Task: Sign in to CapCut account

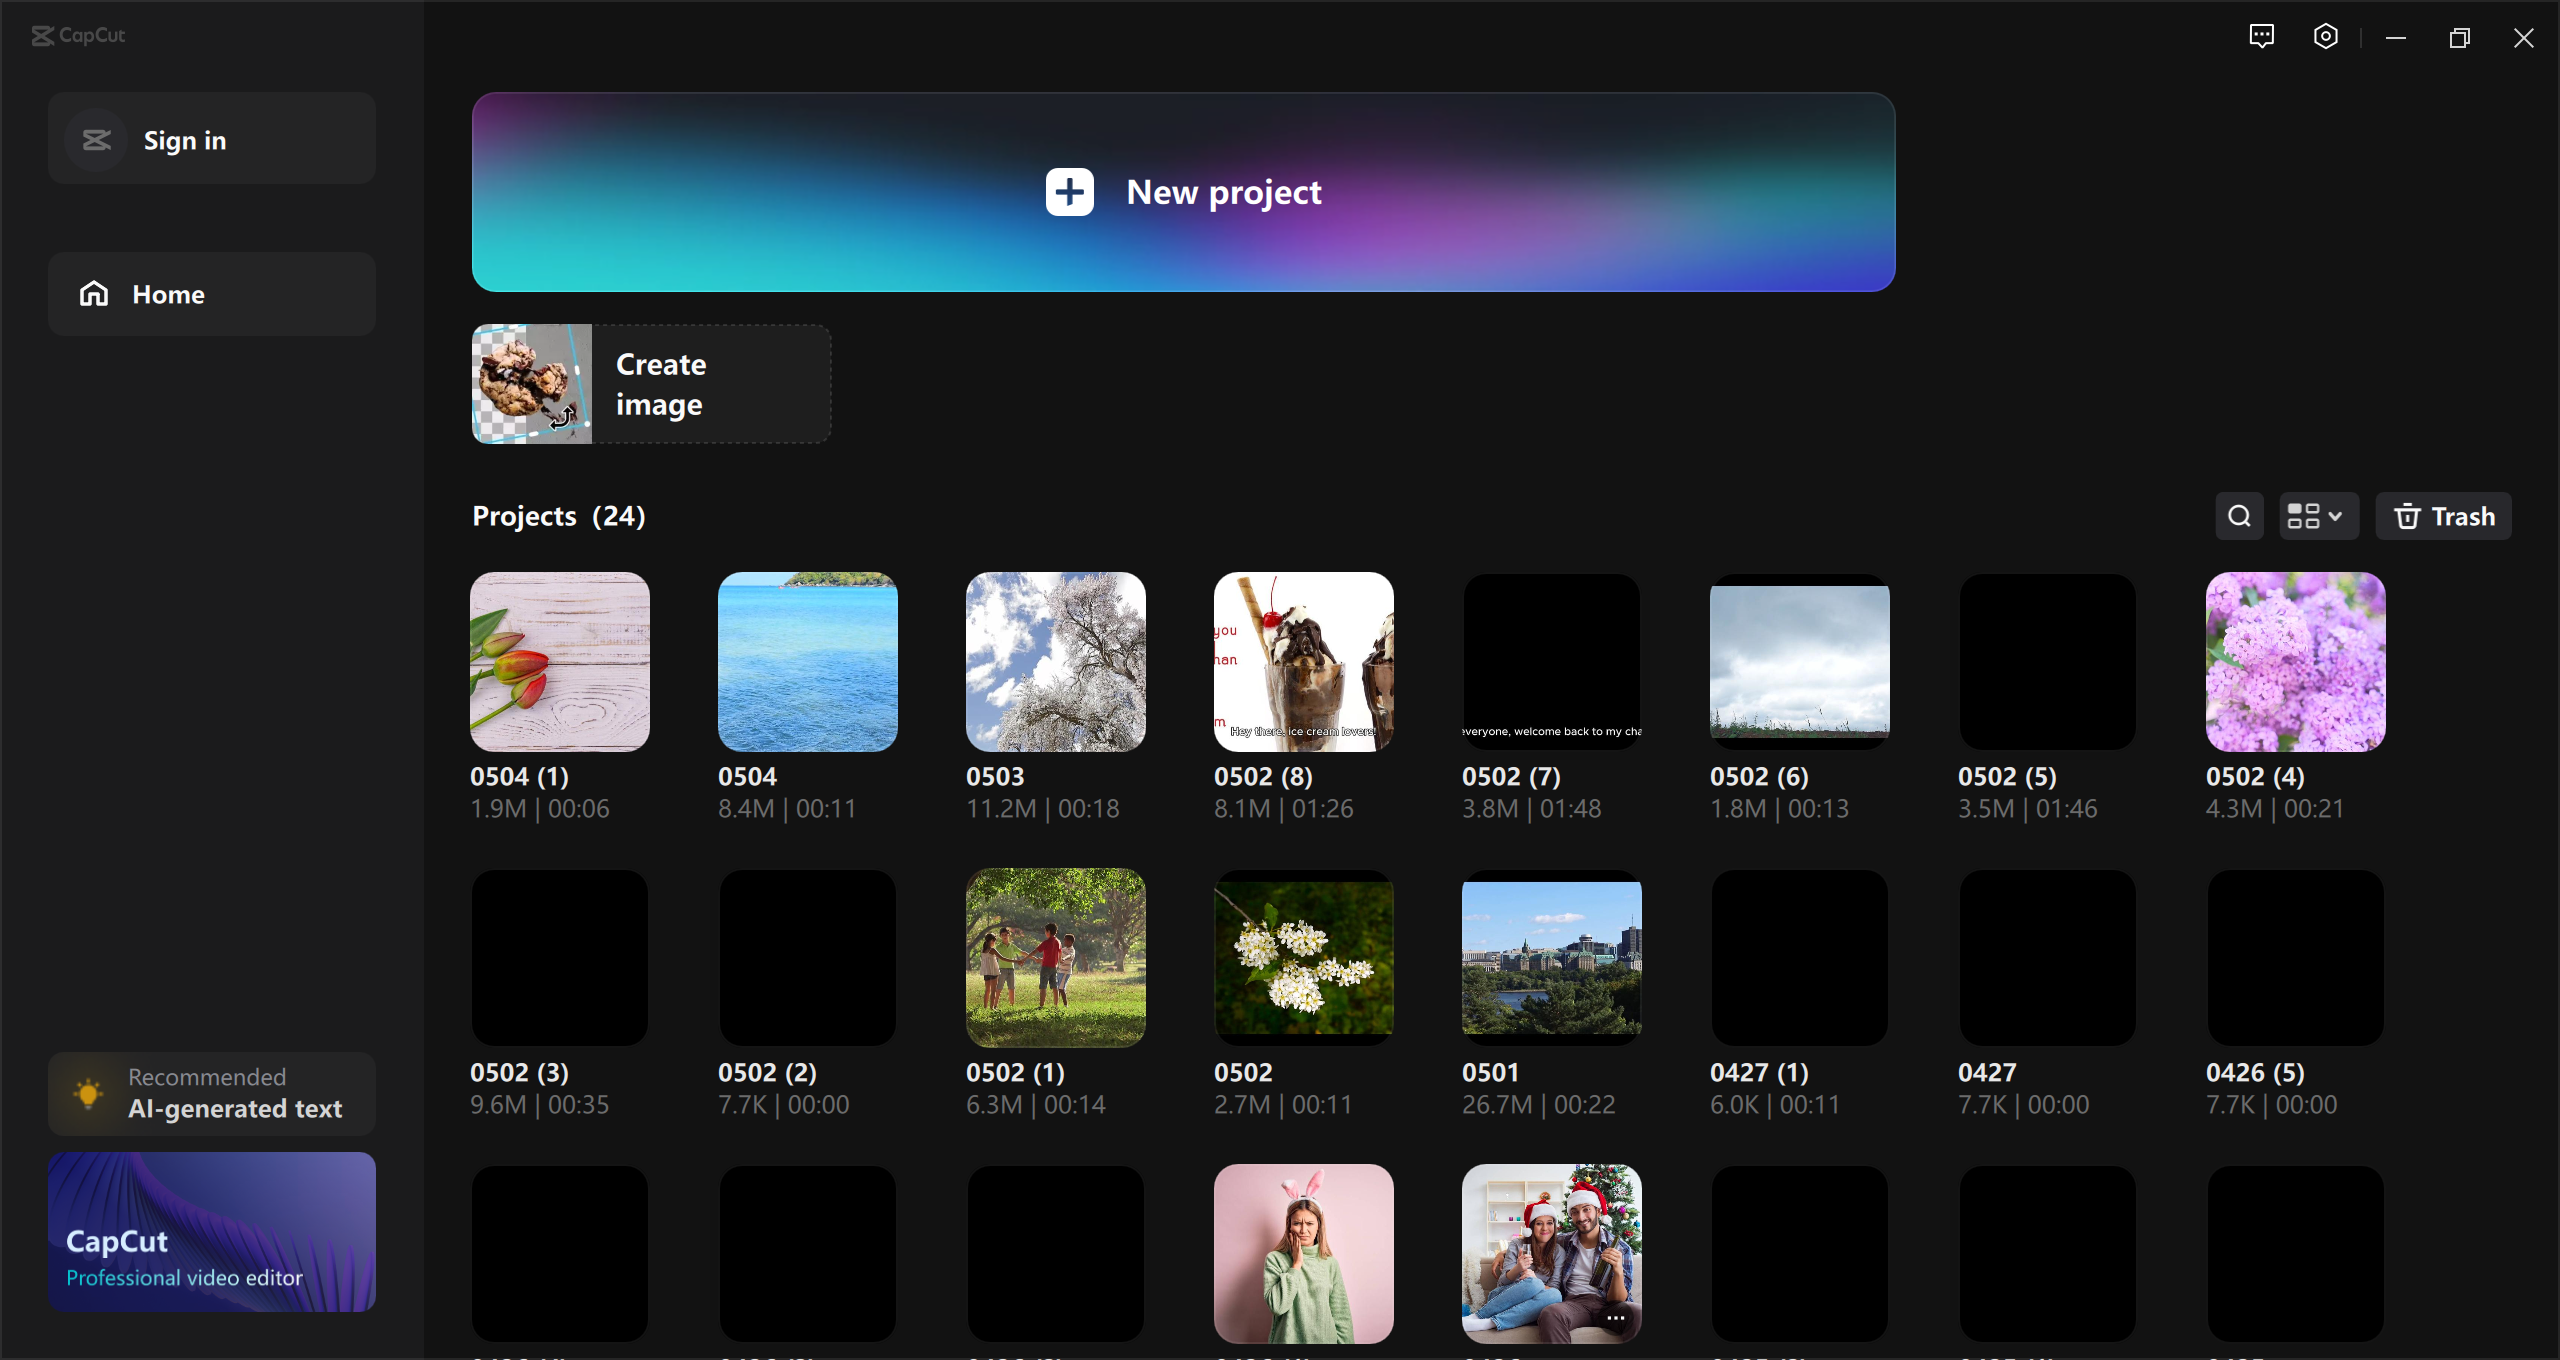Action: (212, 138)
